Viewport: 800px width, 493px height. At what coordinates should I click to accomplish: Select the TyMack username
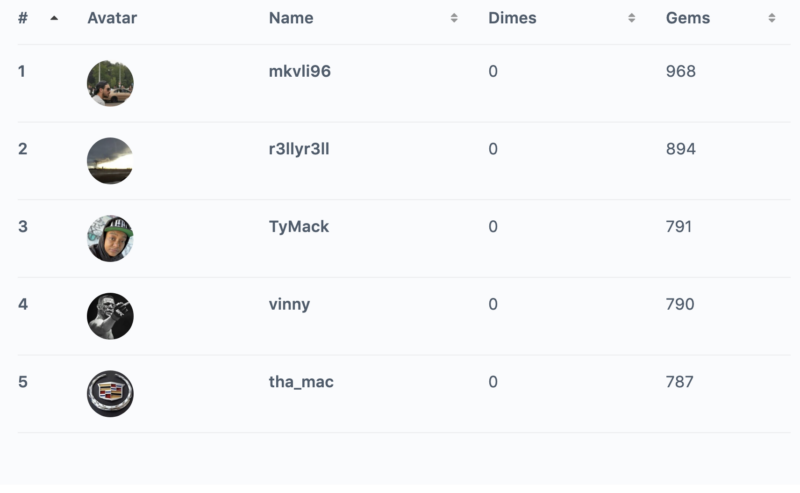point(299,227)
